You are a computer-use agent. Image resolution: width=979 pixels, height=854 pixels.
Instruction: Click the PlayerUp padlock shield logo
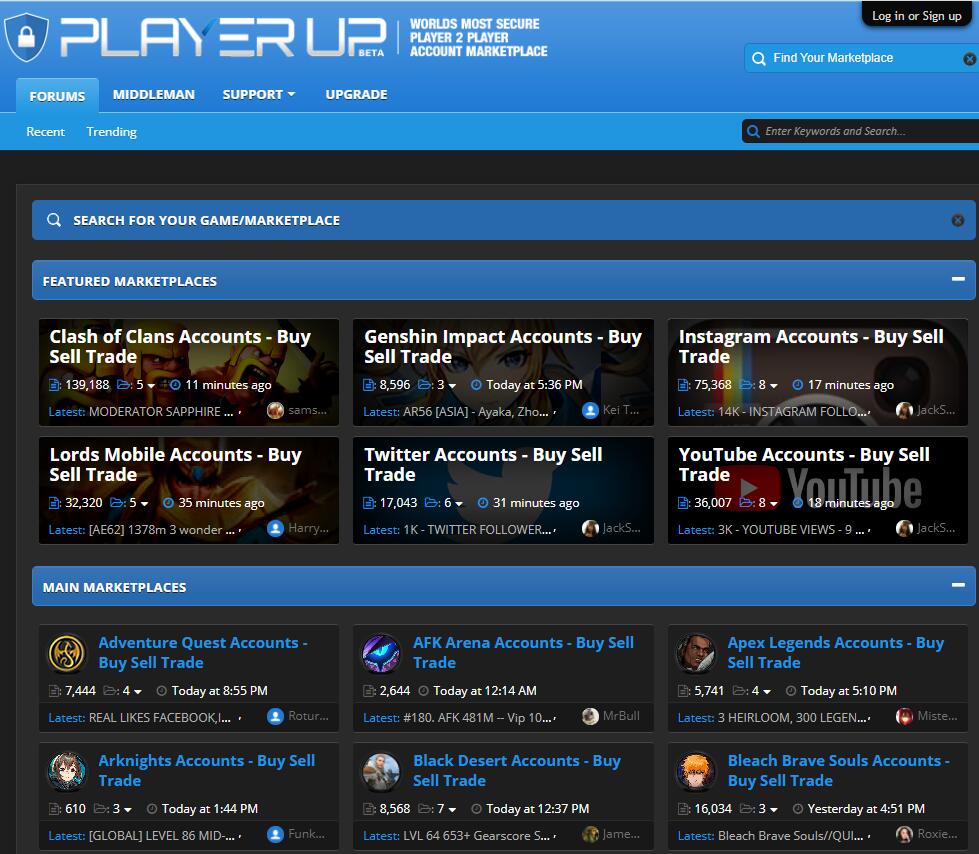click(26, 37)
